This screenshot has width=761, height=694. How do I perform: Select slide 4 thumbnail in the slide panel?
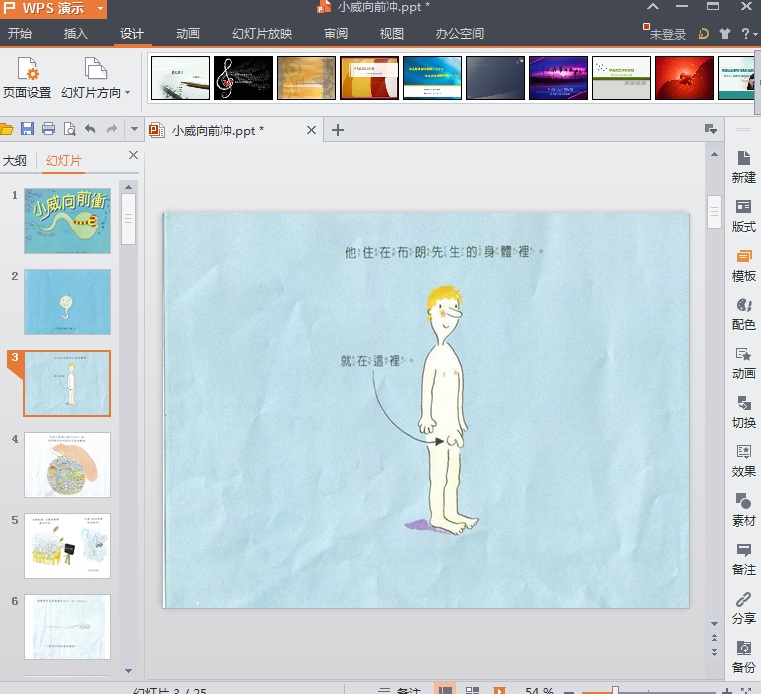click(x=67, y=464)
